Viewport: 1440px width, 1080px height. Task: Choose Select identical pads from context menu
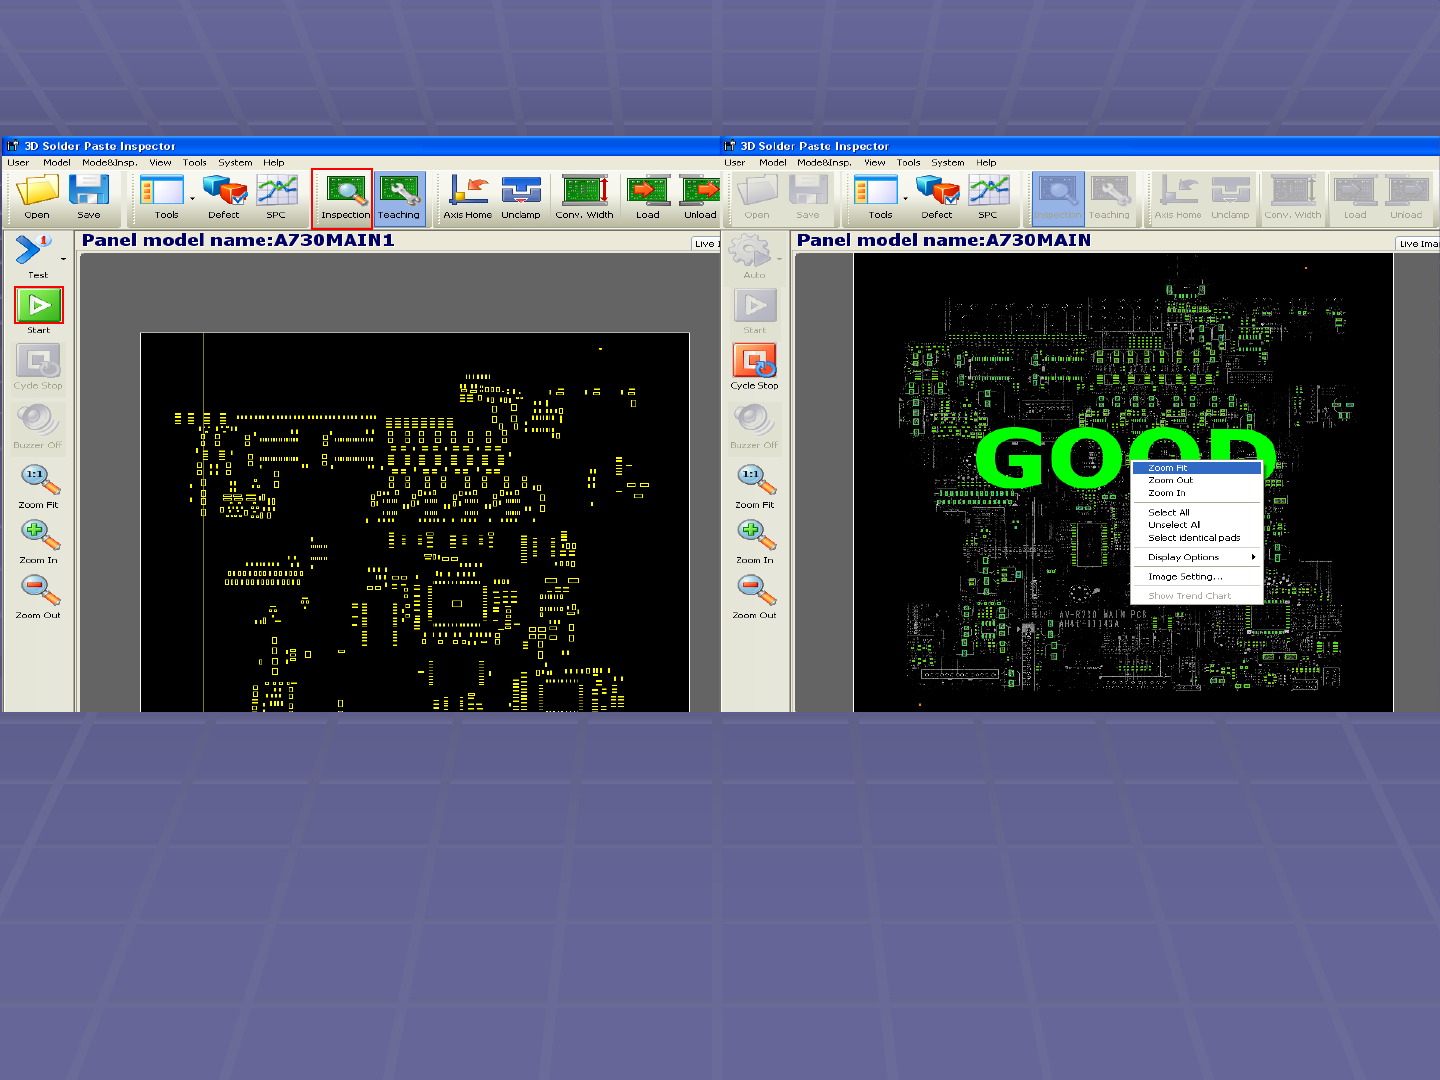click(x=1194, y=538)
